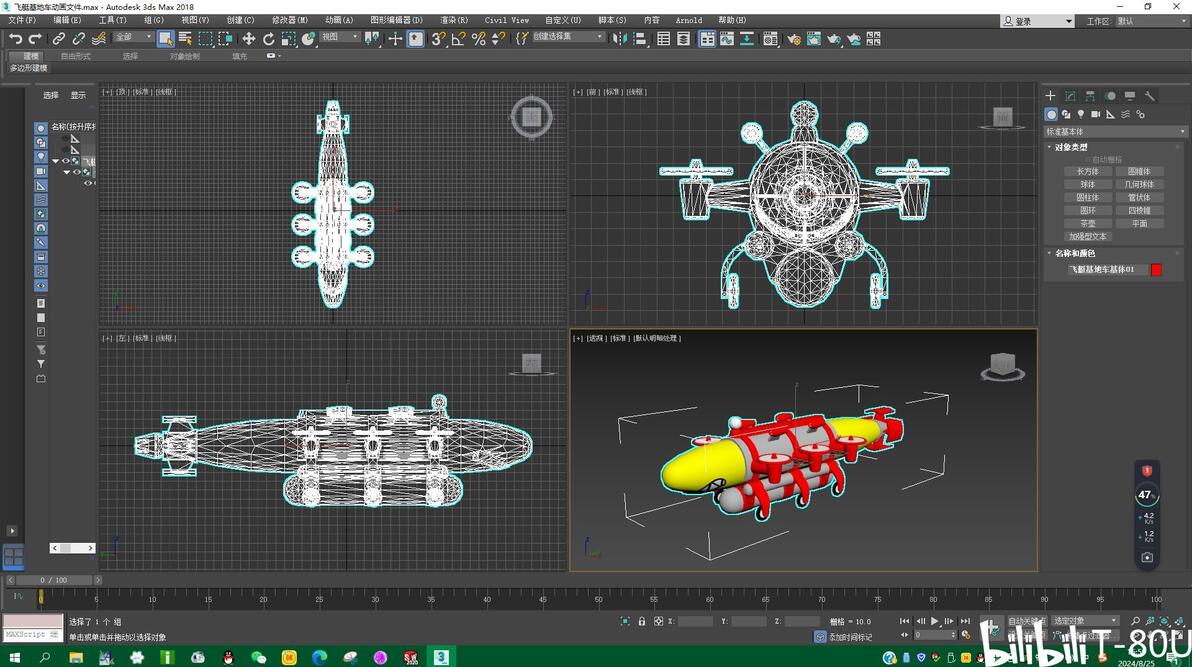The width and height of the screenshot is (1192, 667).
Task: Open the Hierarchy command panel tab
Action: (1089, 96)
